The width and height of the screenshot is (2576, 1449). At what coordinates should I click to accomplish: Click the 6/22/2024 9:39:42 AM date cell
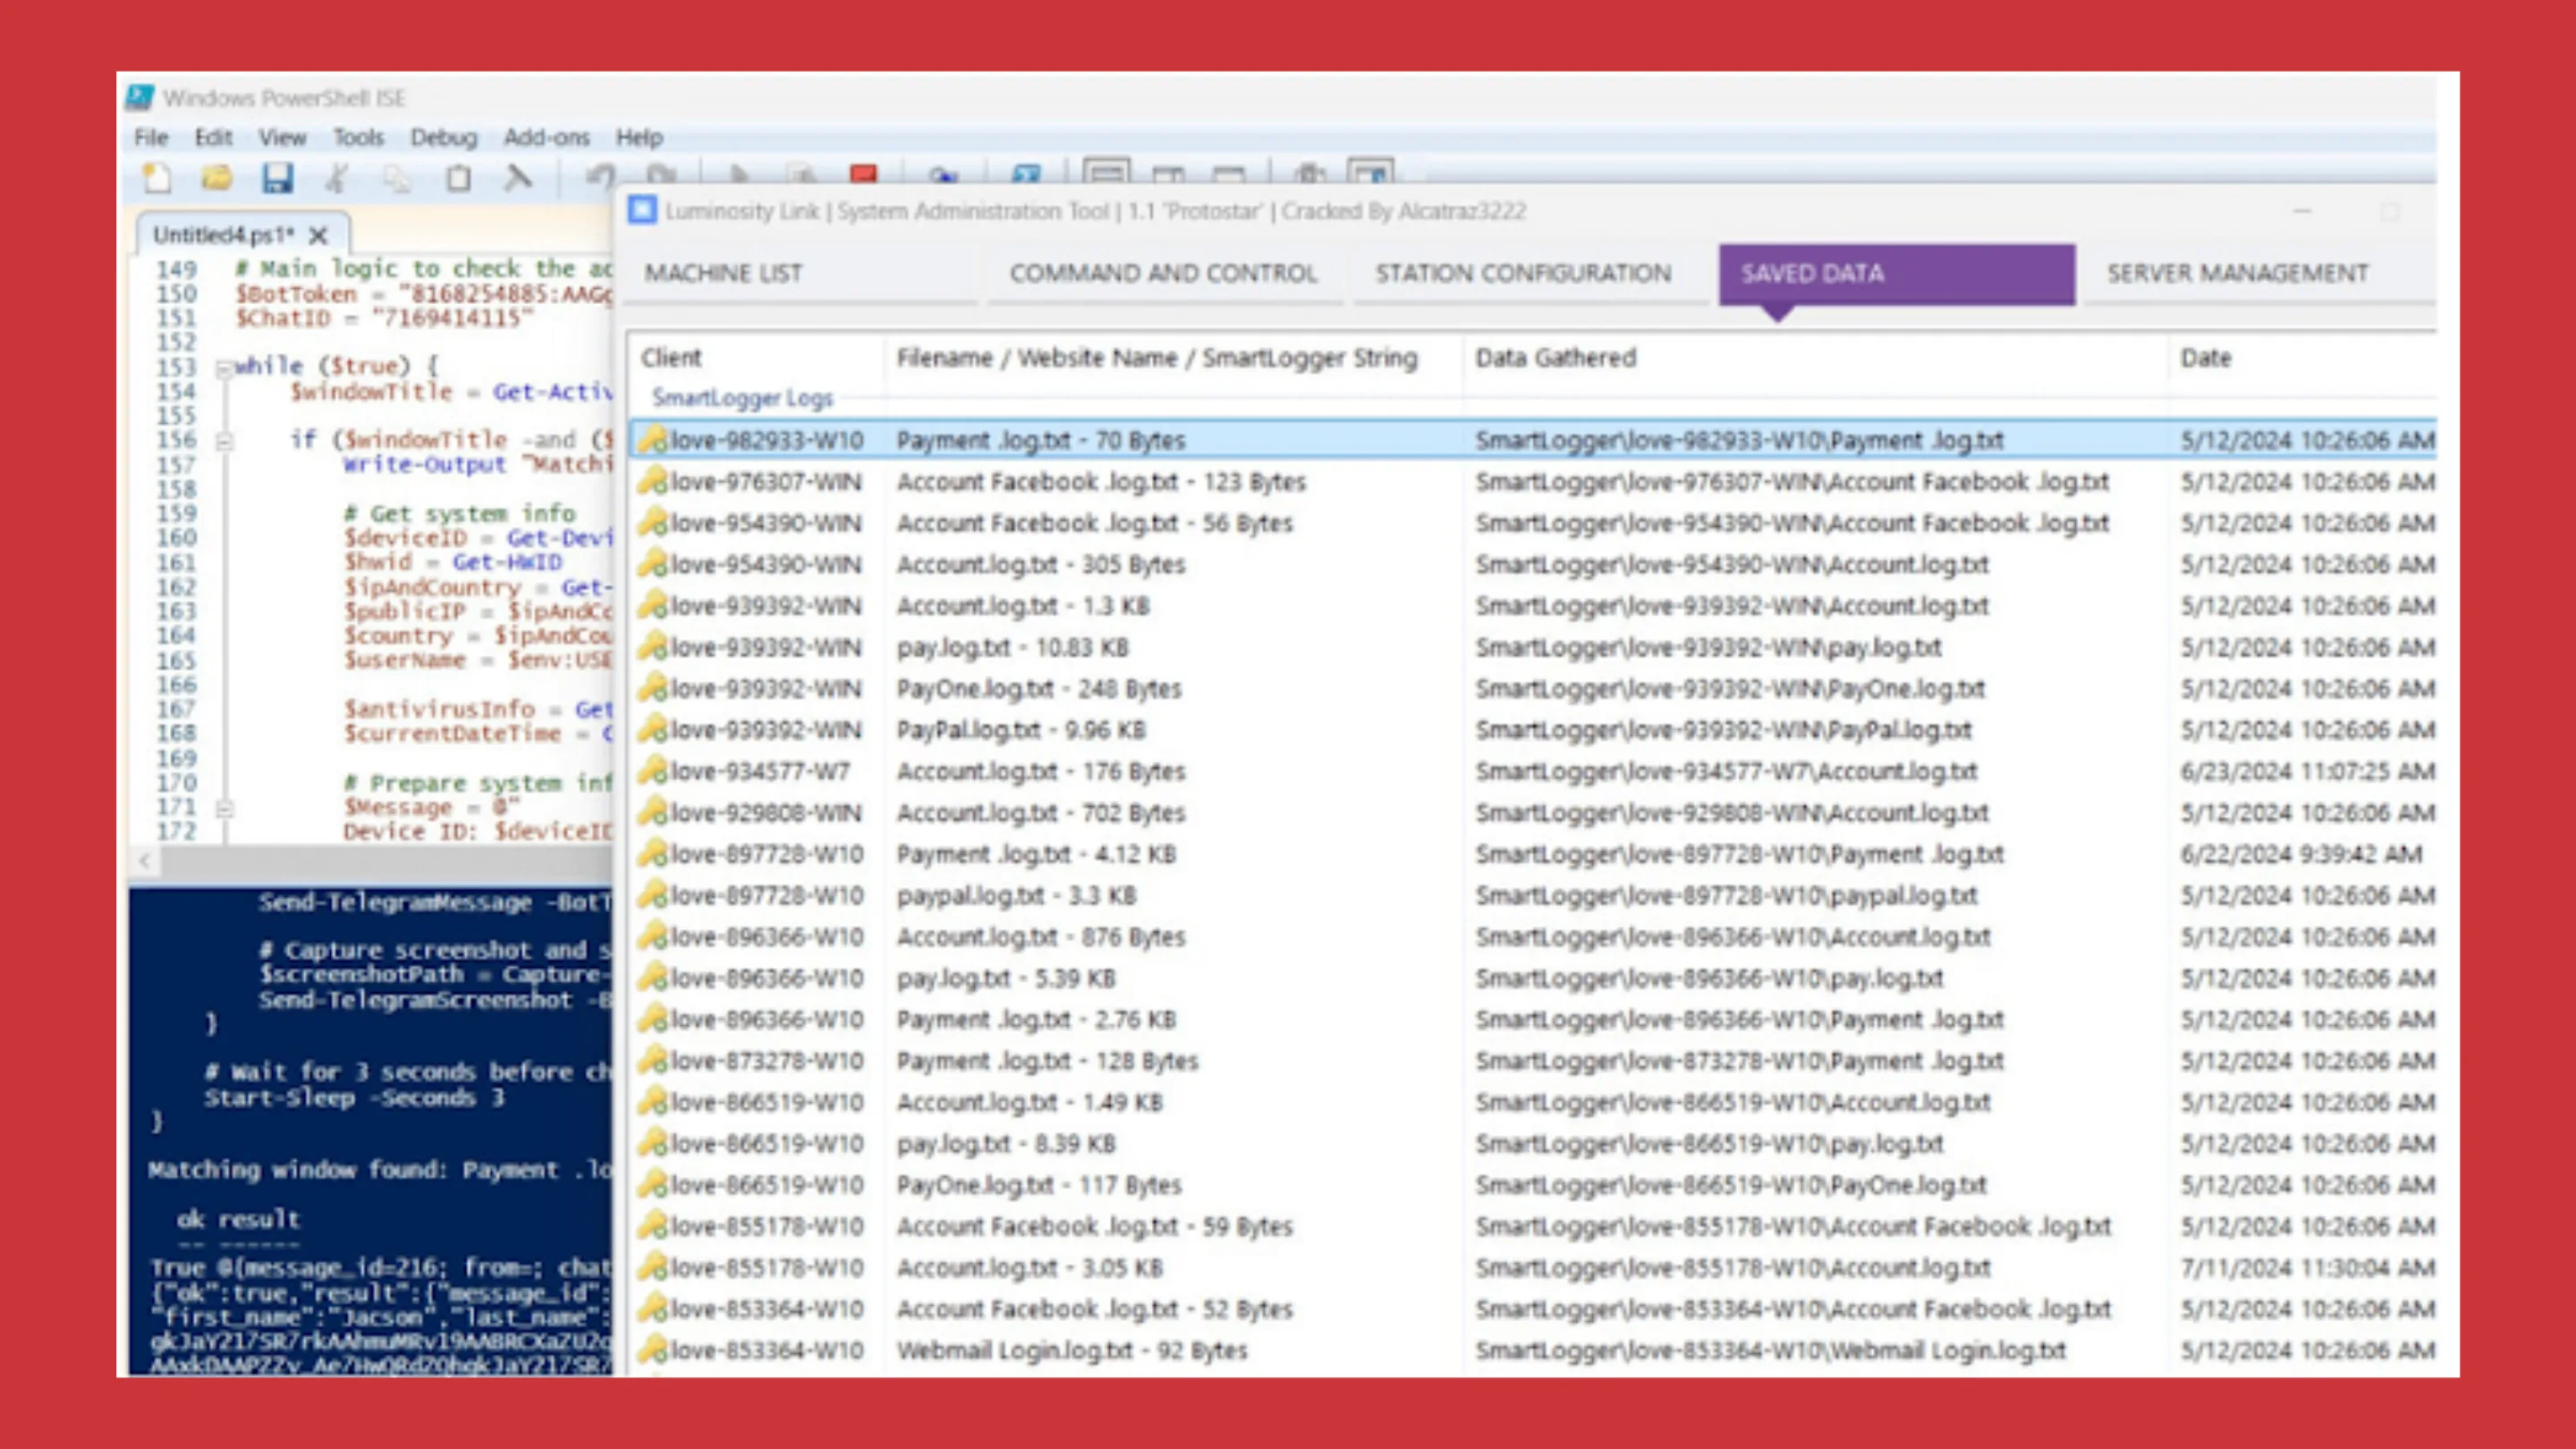[x=2301, y=854]
